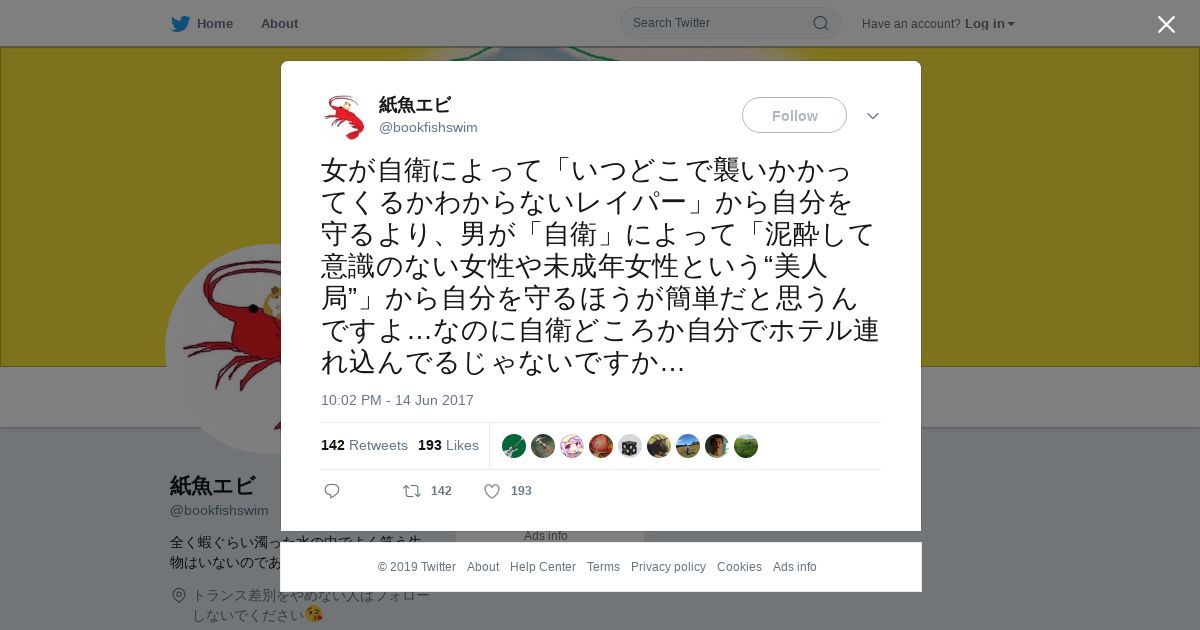1200x630 pixels.
Task: Open the @bookfishswim handle link
Action: (x=428, y=128)
